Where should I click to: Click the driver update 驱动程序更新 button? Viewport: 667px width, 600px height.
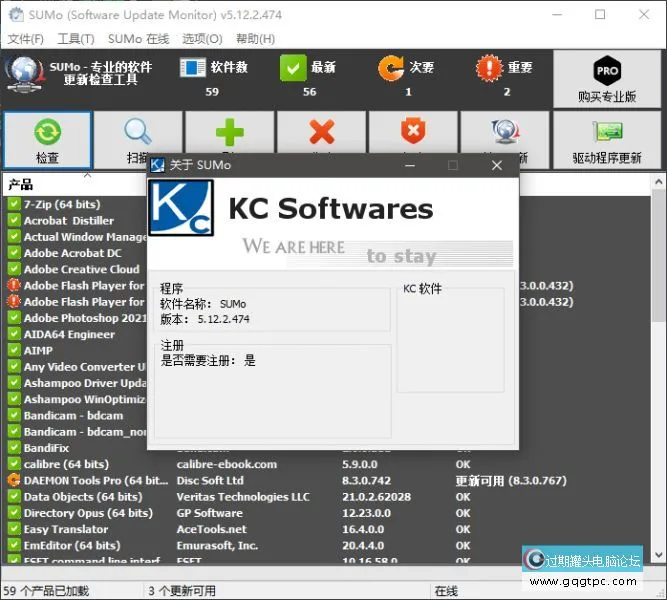[x=607, y=139]
